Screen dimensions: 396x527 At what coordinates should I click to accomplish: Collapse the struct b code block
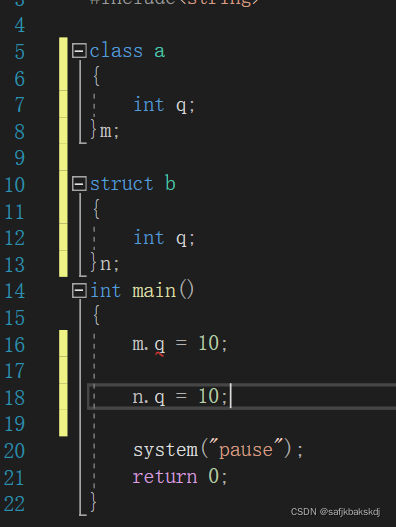79,184
